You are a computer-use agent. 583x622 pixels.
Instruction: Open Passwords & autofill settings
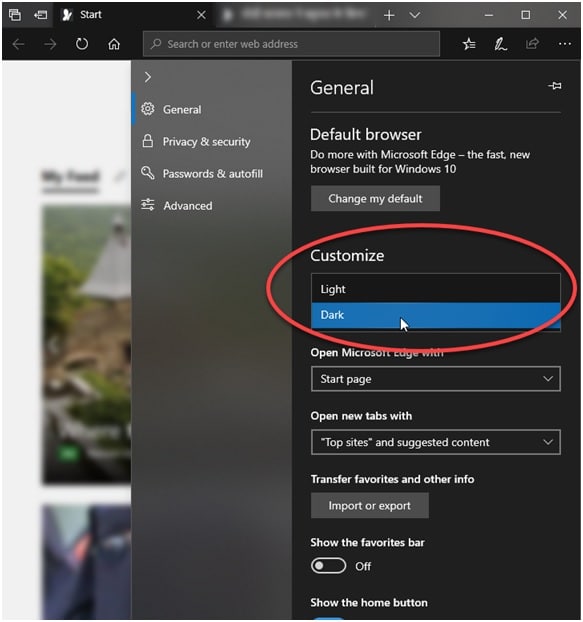[212, 174]
